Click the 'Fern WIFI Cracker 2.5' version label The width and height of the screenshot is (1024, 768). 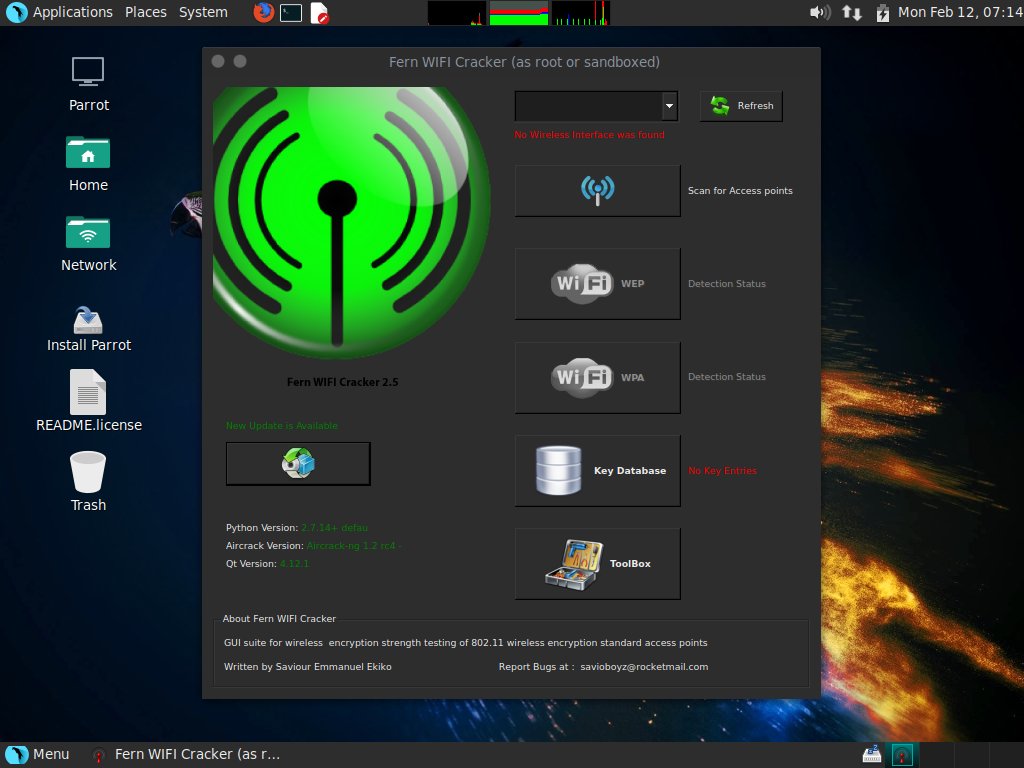[x=343, y=382]
